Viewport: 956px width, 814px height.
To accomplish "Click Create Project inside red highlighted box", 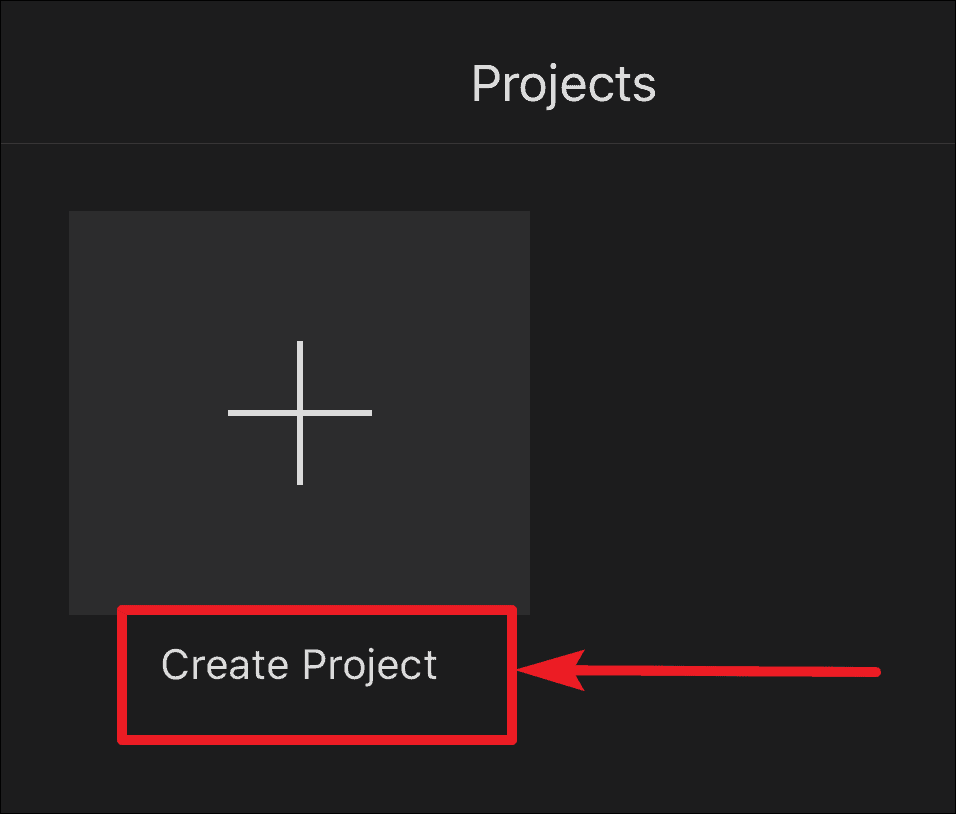I will [x=299, y=664].
